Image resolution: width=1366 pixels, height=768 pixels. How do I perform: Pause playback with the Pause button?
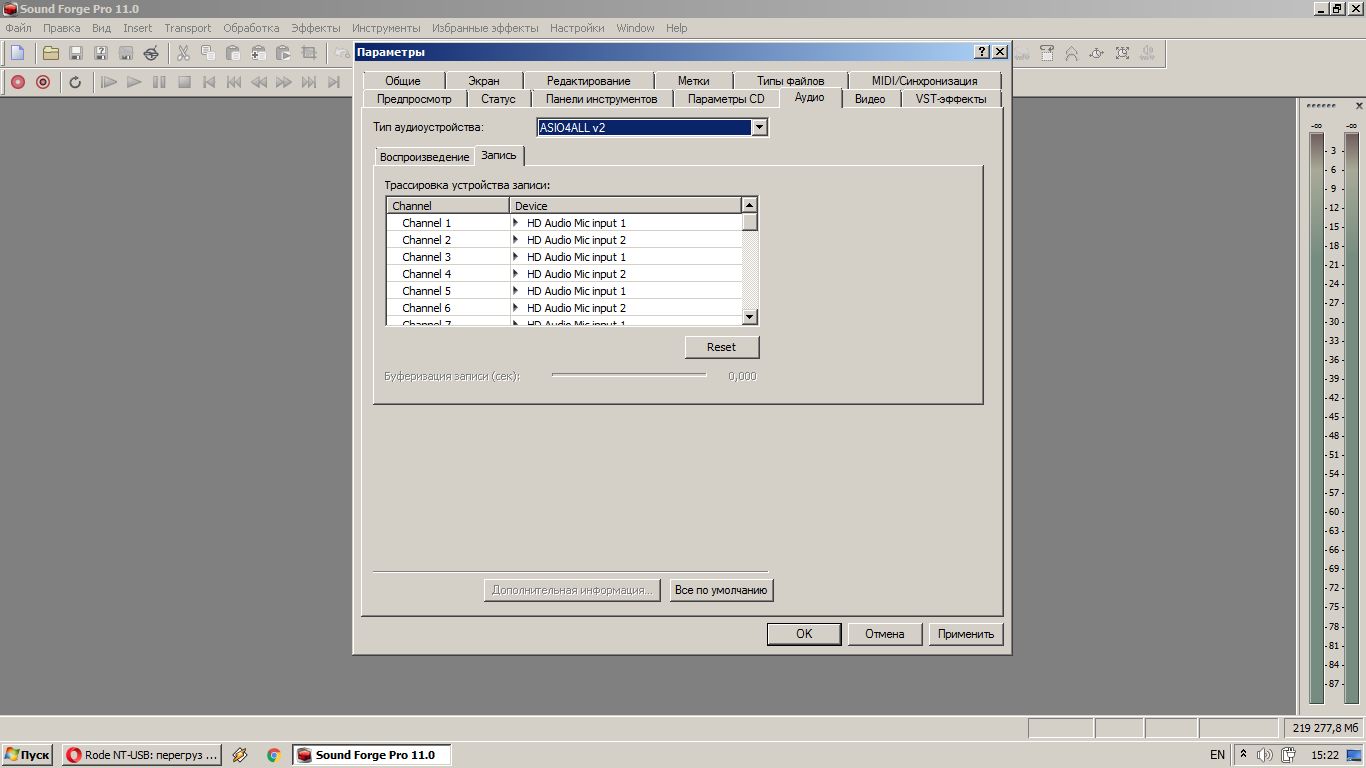159,82
